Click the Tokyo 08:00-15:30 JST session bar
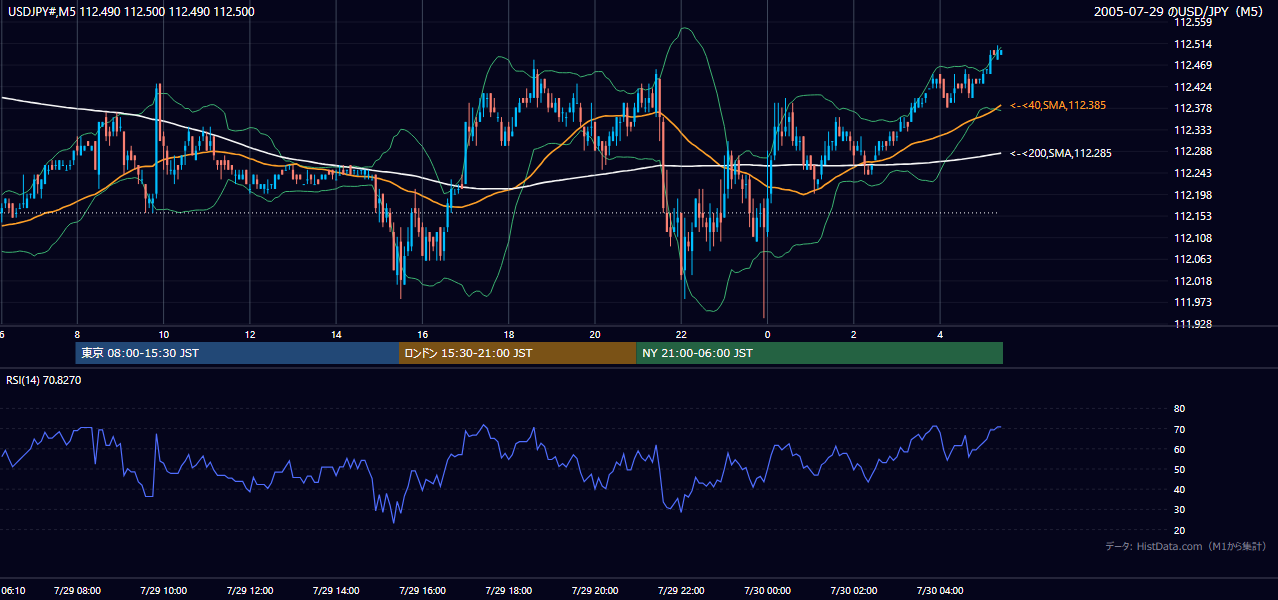The height and width of the screenshot is (600, 1278). point(237,353)
